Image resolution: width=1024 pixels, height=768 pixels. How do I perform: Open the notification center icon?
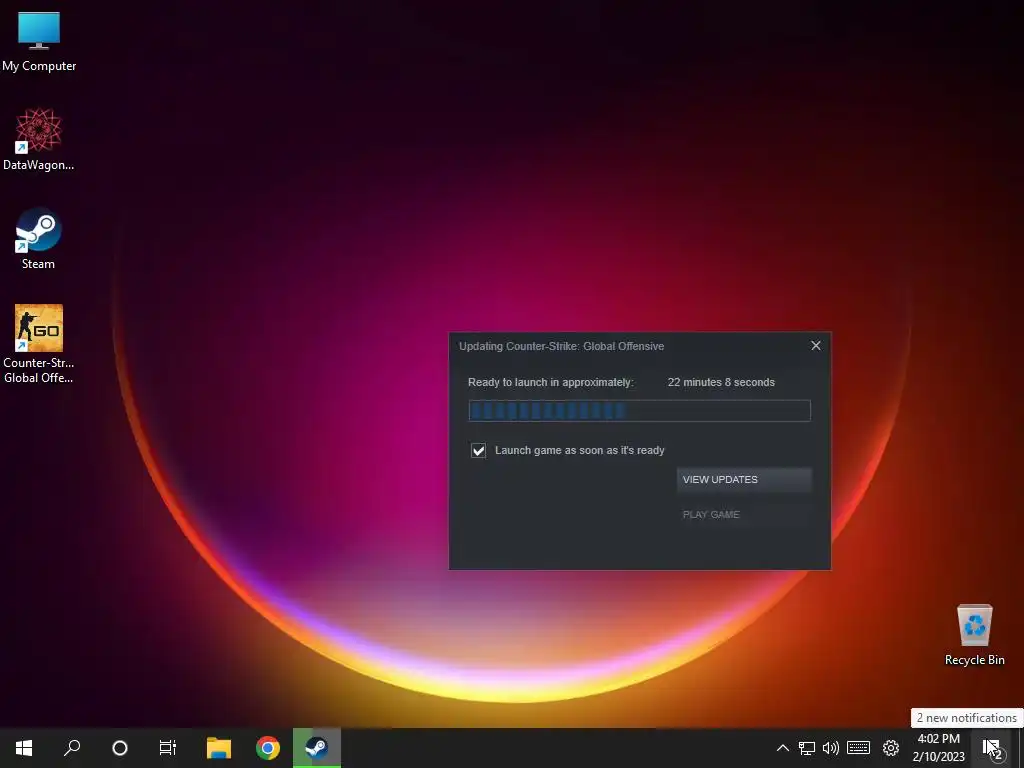[991, 748]
